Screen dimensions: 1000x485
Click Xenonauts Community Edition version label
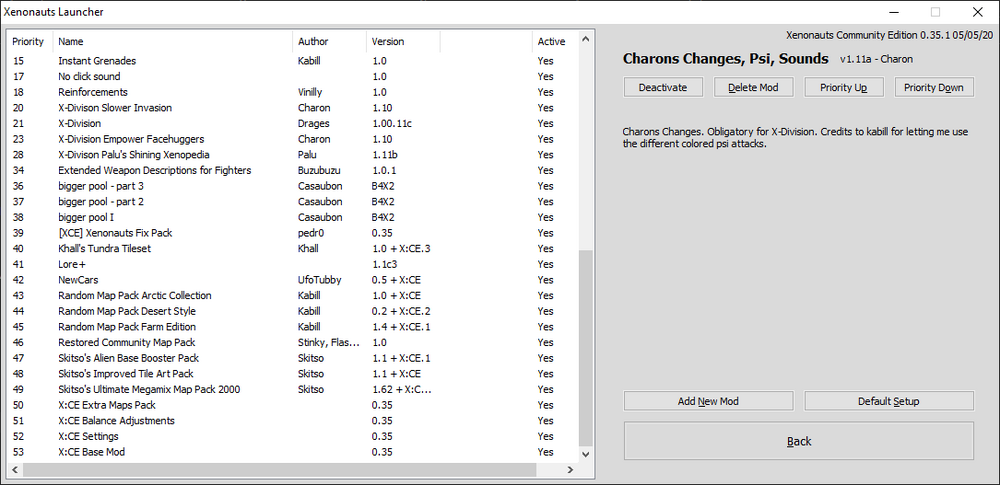(x=889, y=34)
